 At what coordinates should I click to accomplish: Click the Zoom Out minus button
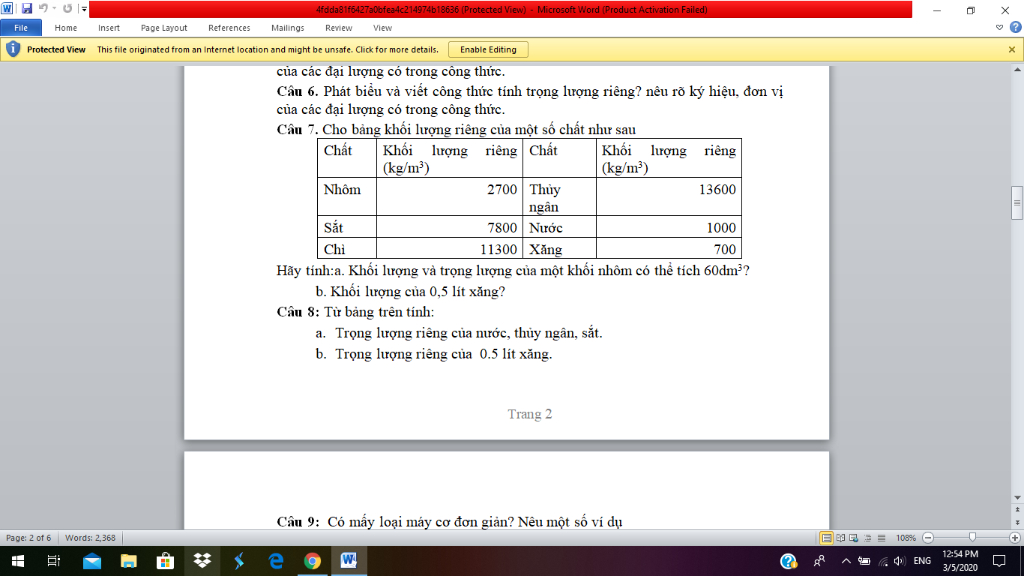[x=928, y=538]
